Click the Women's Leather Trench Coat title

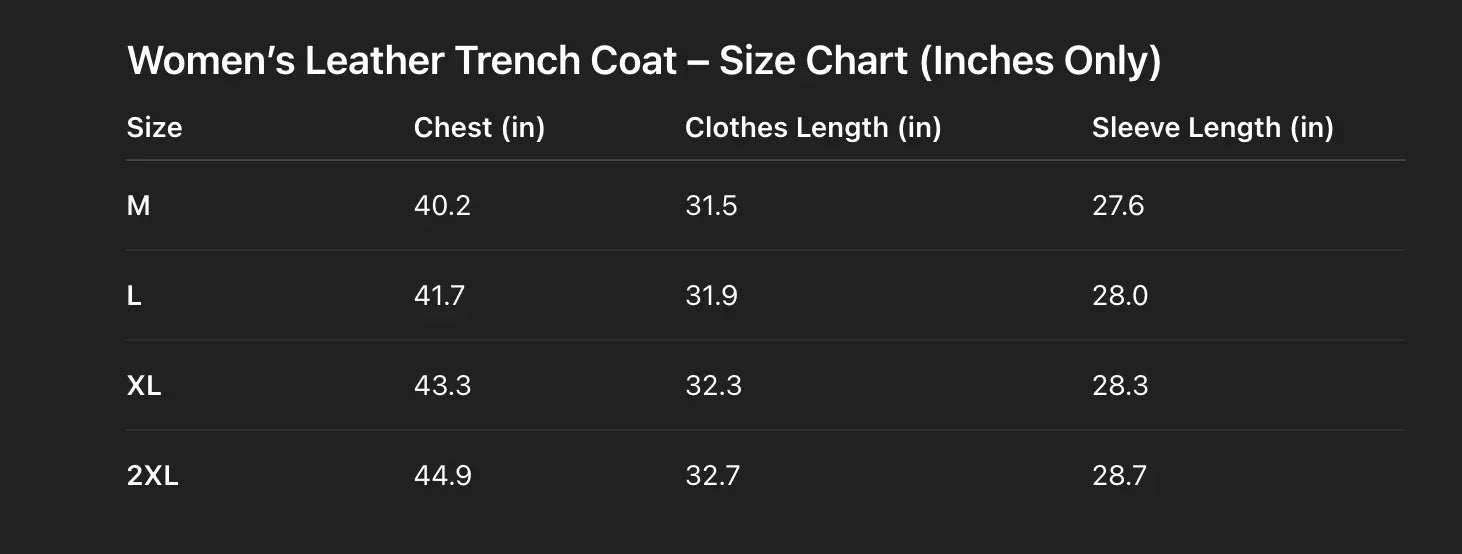tap(644, 62)
